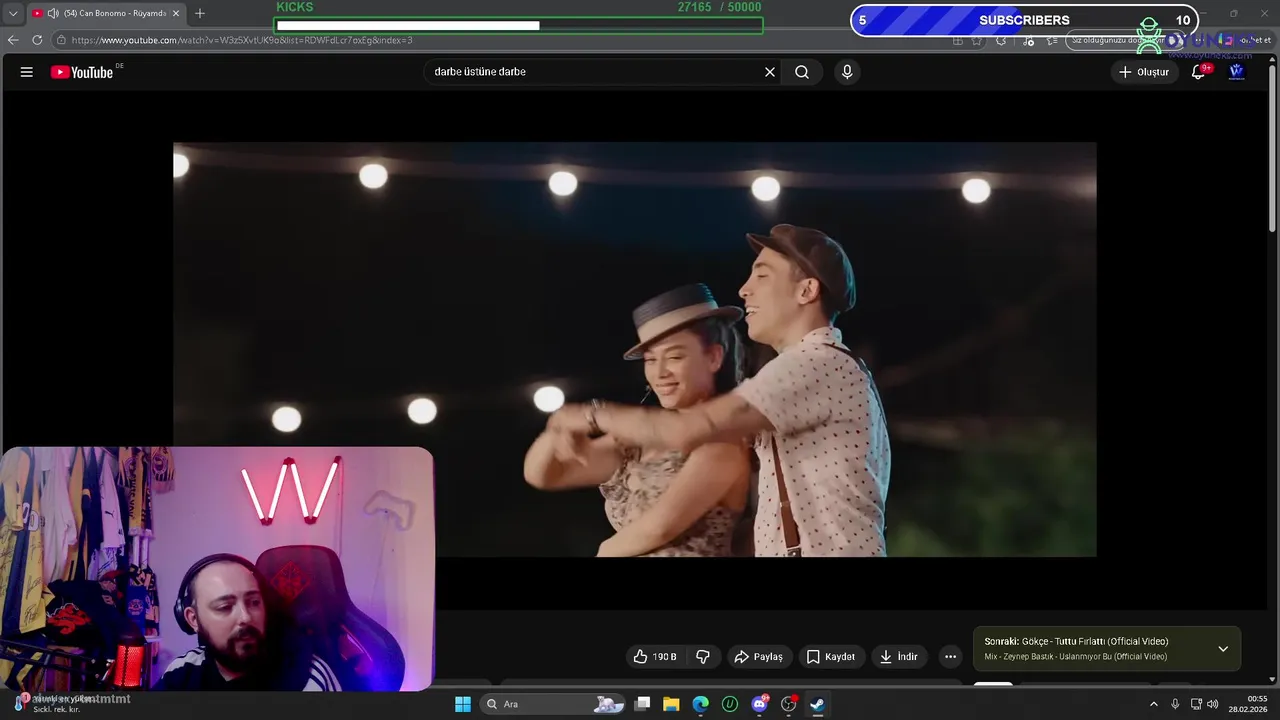
Task: Show hidden system tray icons
Action: tap(1153, 704)
